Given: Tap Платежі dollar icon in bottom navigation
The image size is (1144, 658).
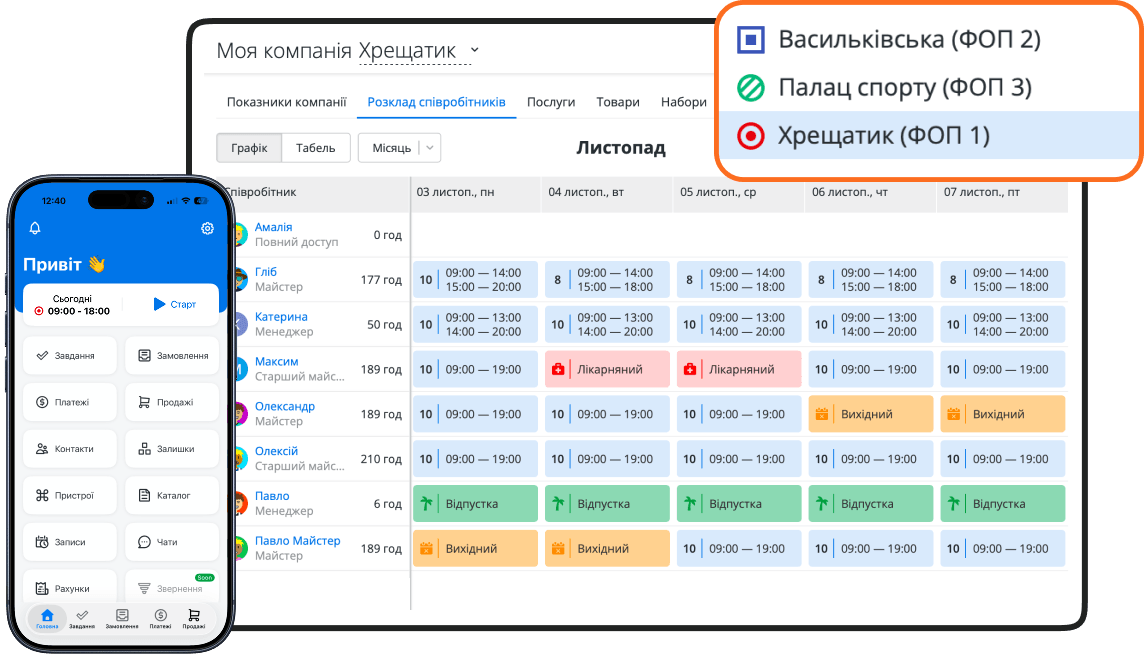Looking at the screenshot, I should (161, 618).
